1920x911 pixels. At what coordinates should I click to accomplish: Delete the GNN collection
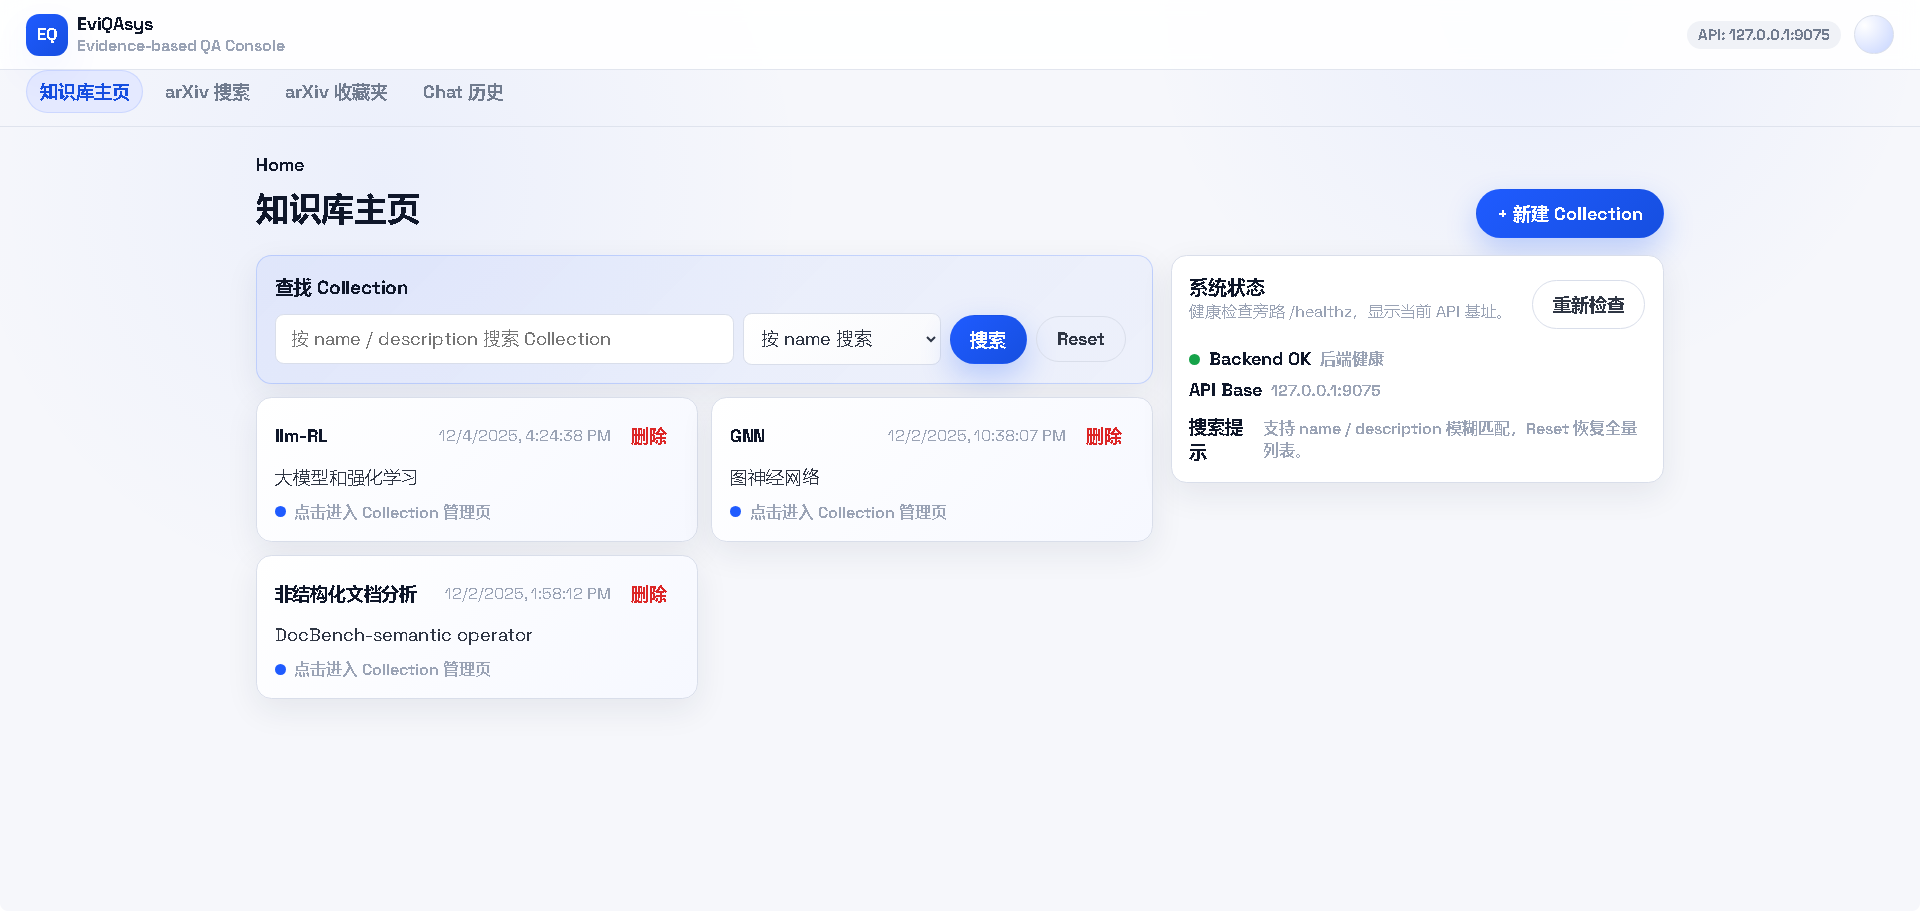point(1103,436)
